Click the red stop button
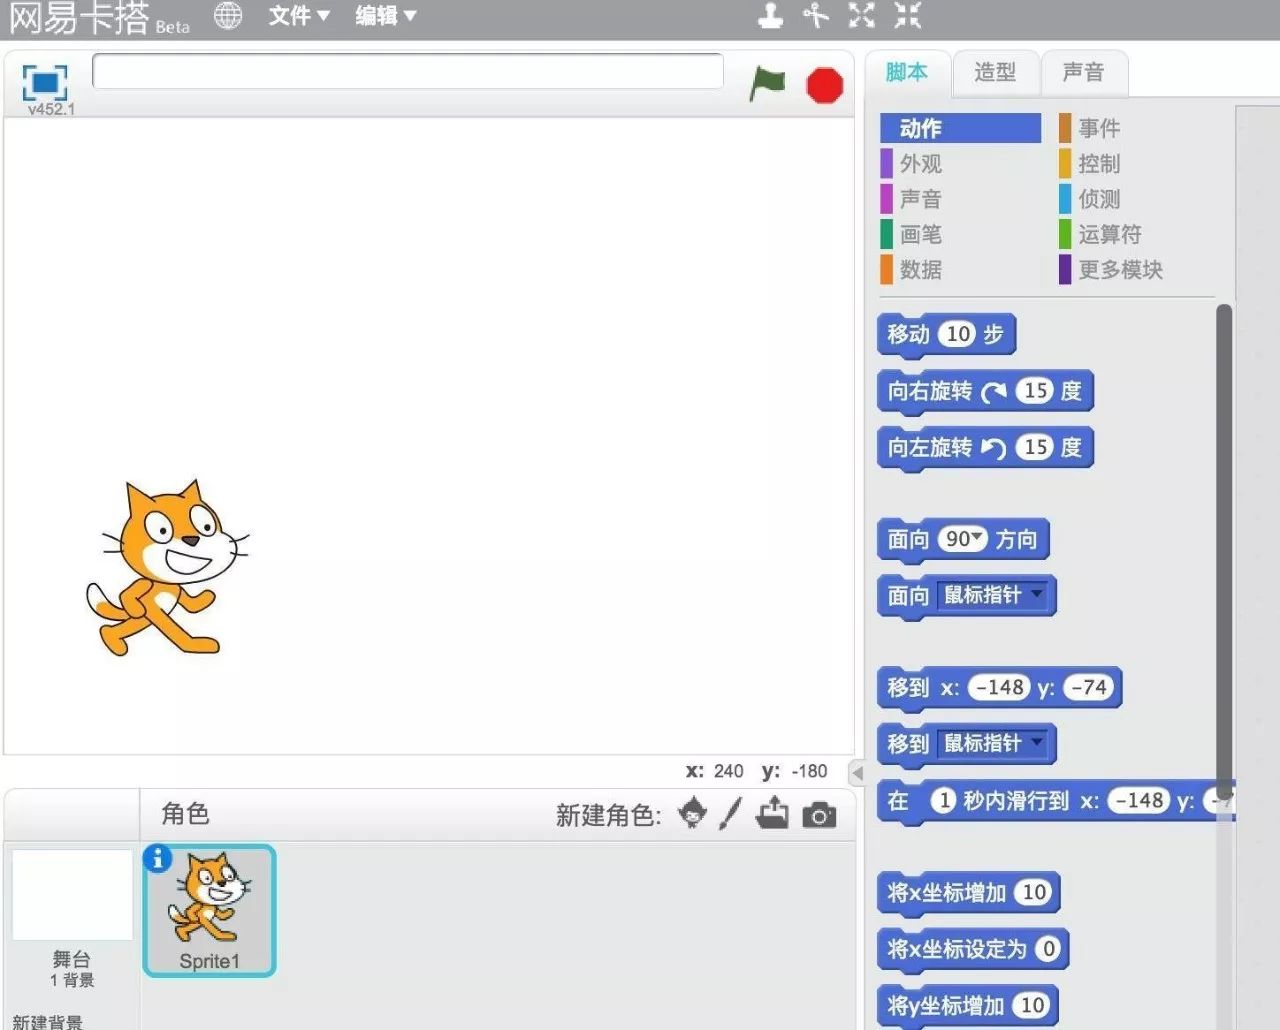Viewport: 1280px width, 1030px height. [825, 85]
